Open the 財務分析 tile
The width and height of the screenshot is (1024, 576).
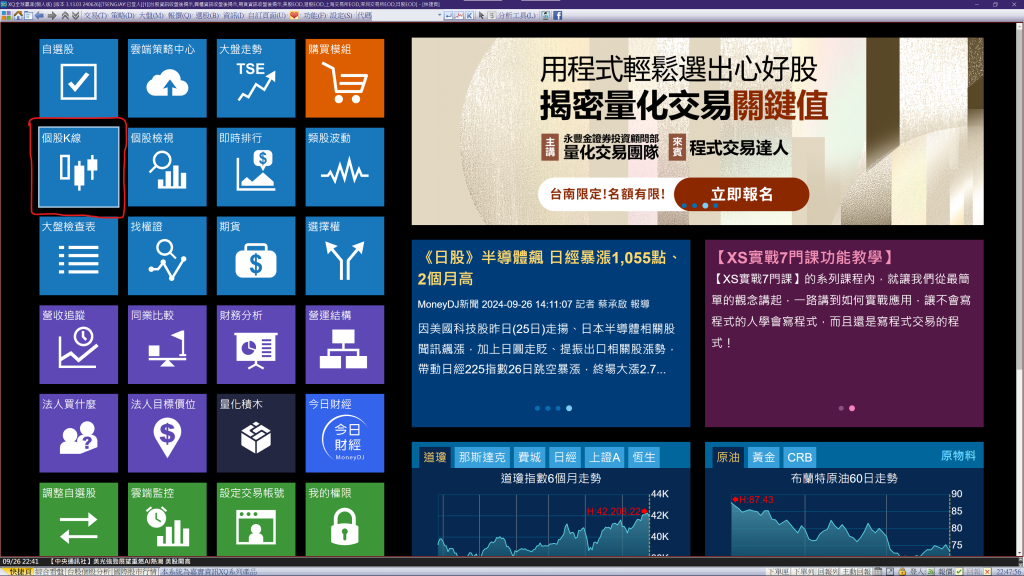[256, 344]
